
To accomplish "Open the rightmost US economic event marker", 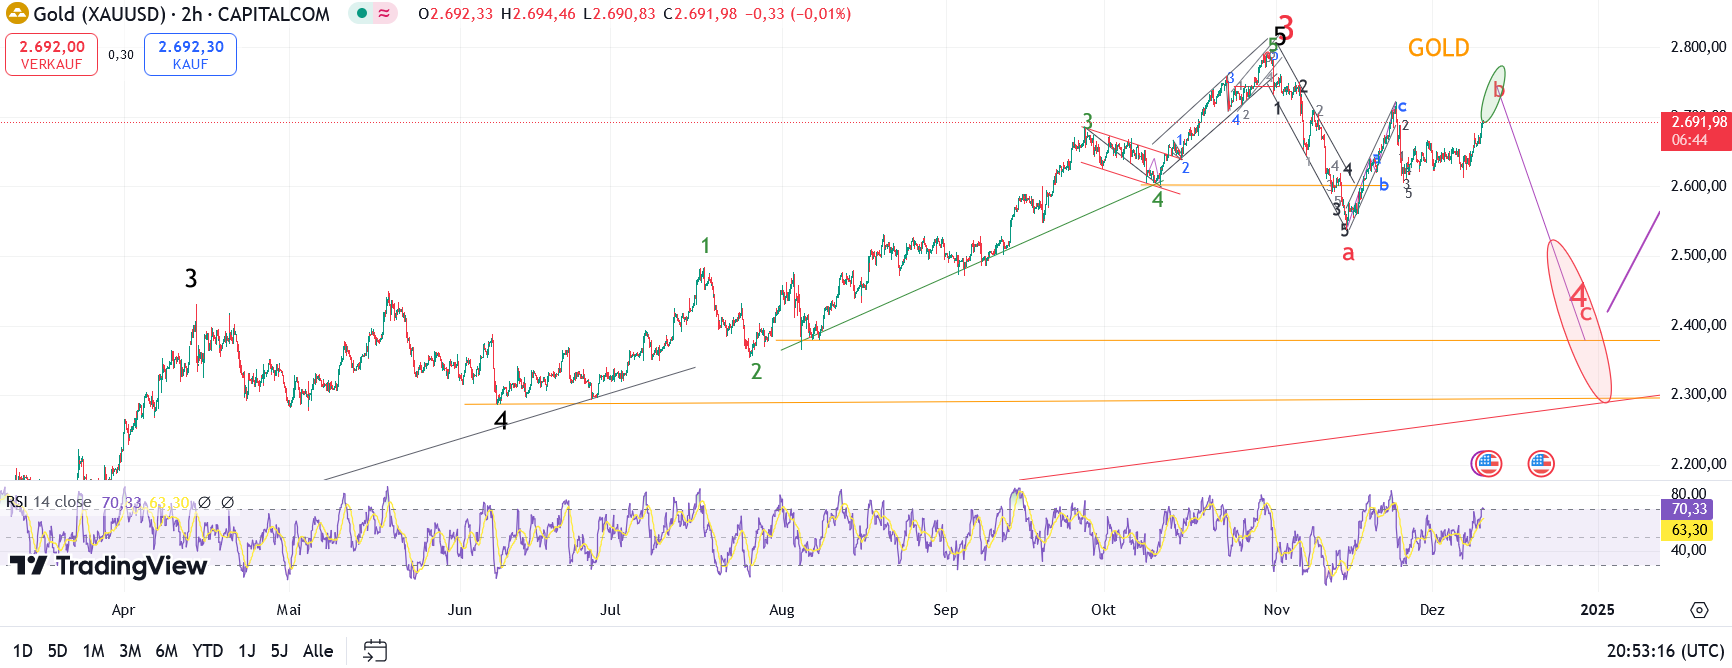I will click(1541, 463).
